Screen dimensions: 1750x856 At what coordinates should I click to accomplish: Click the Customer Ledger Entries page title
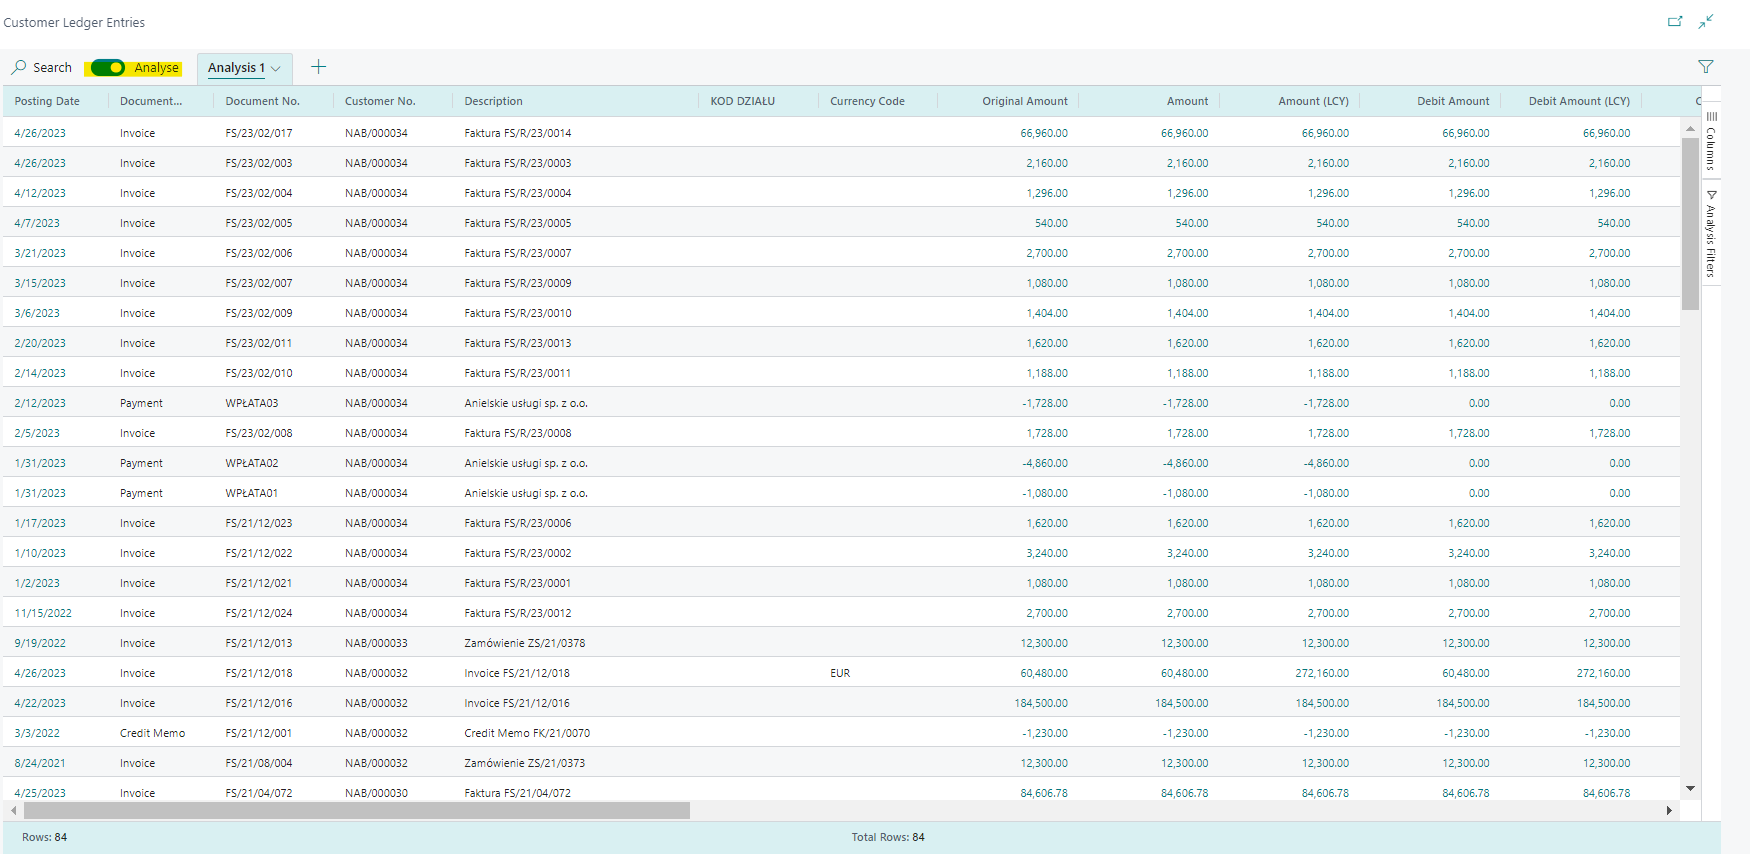click(x=74, y=22)
